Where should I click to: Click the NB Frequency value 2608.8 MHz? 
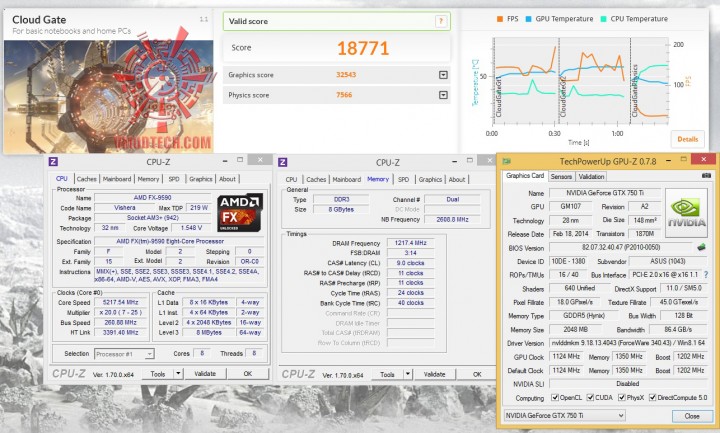[x=452, y=219]
